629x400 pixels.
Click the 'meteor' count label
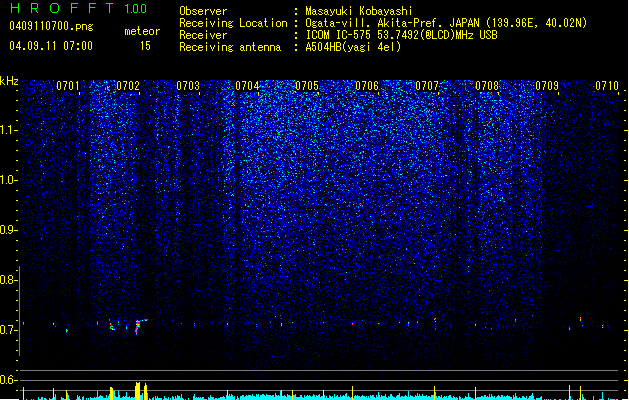142,31
